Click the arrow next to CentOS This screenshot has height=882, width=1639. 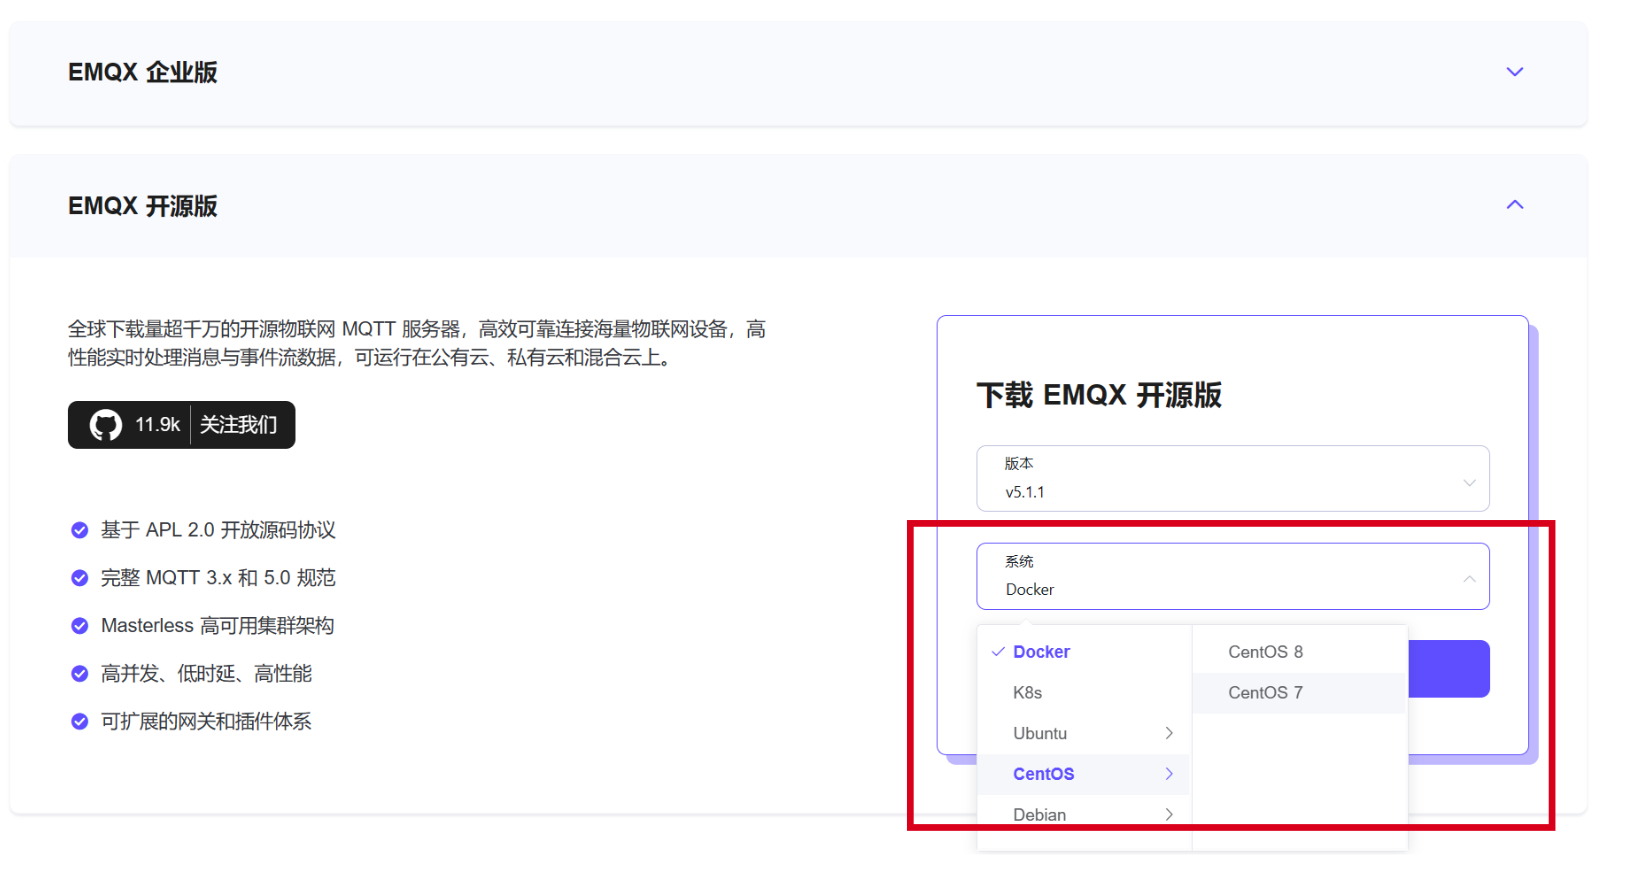coord(1169,774)
